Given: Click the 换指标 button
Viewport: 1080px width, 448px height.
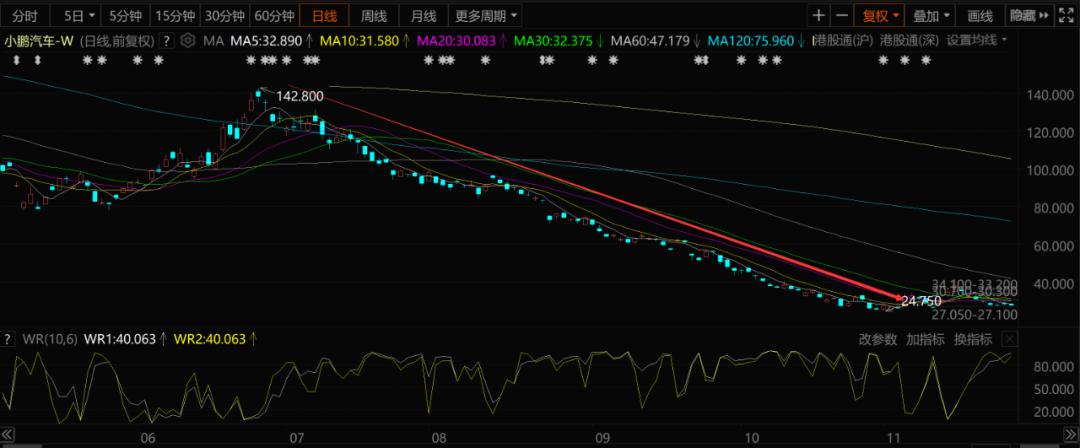Looking at the screenshot, I should click(x=972, y=339).
